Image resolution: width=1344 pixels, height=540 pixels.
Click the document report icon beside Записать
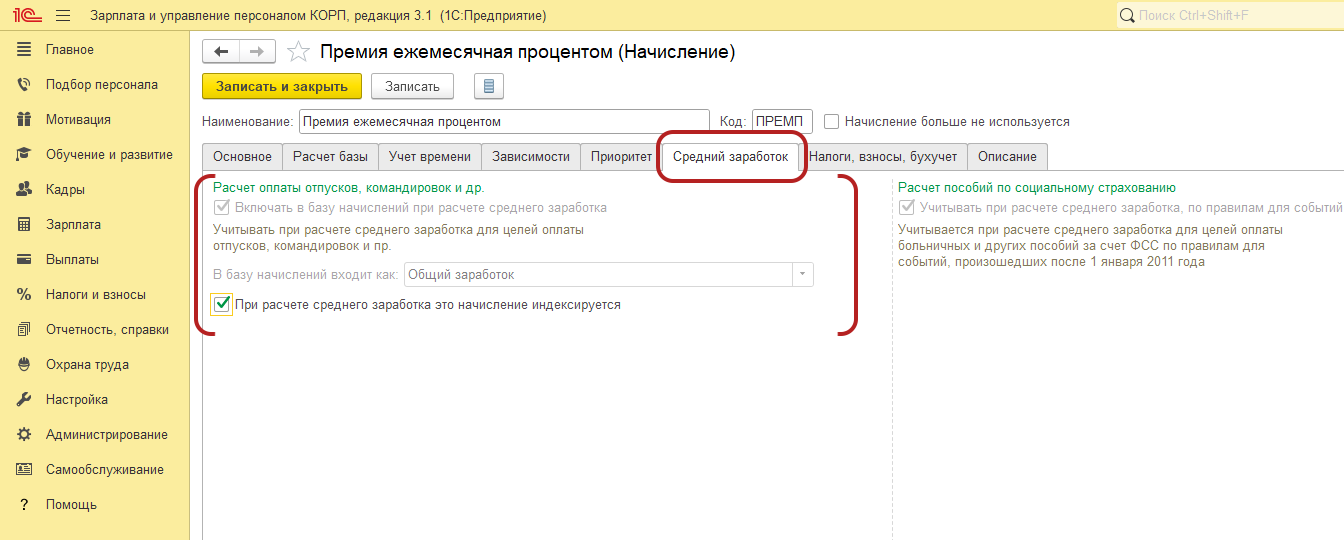(489, 87)
